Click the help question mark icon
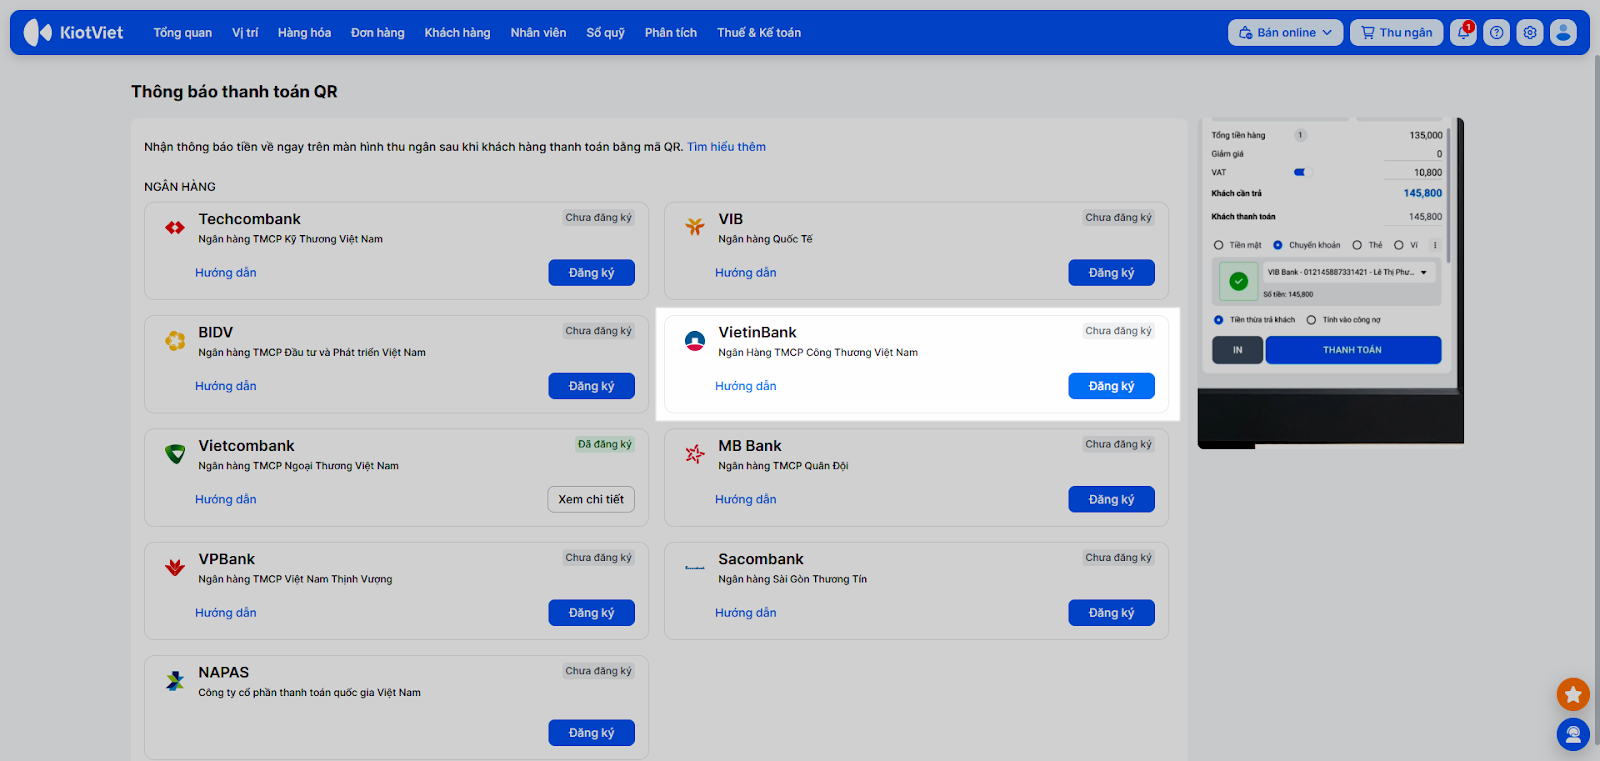The height and width of the screenshot is (761, 1600). (1496, 33)
